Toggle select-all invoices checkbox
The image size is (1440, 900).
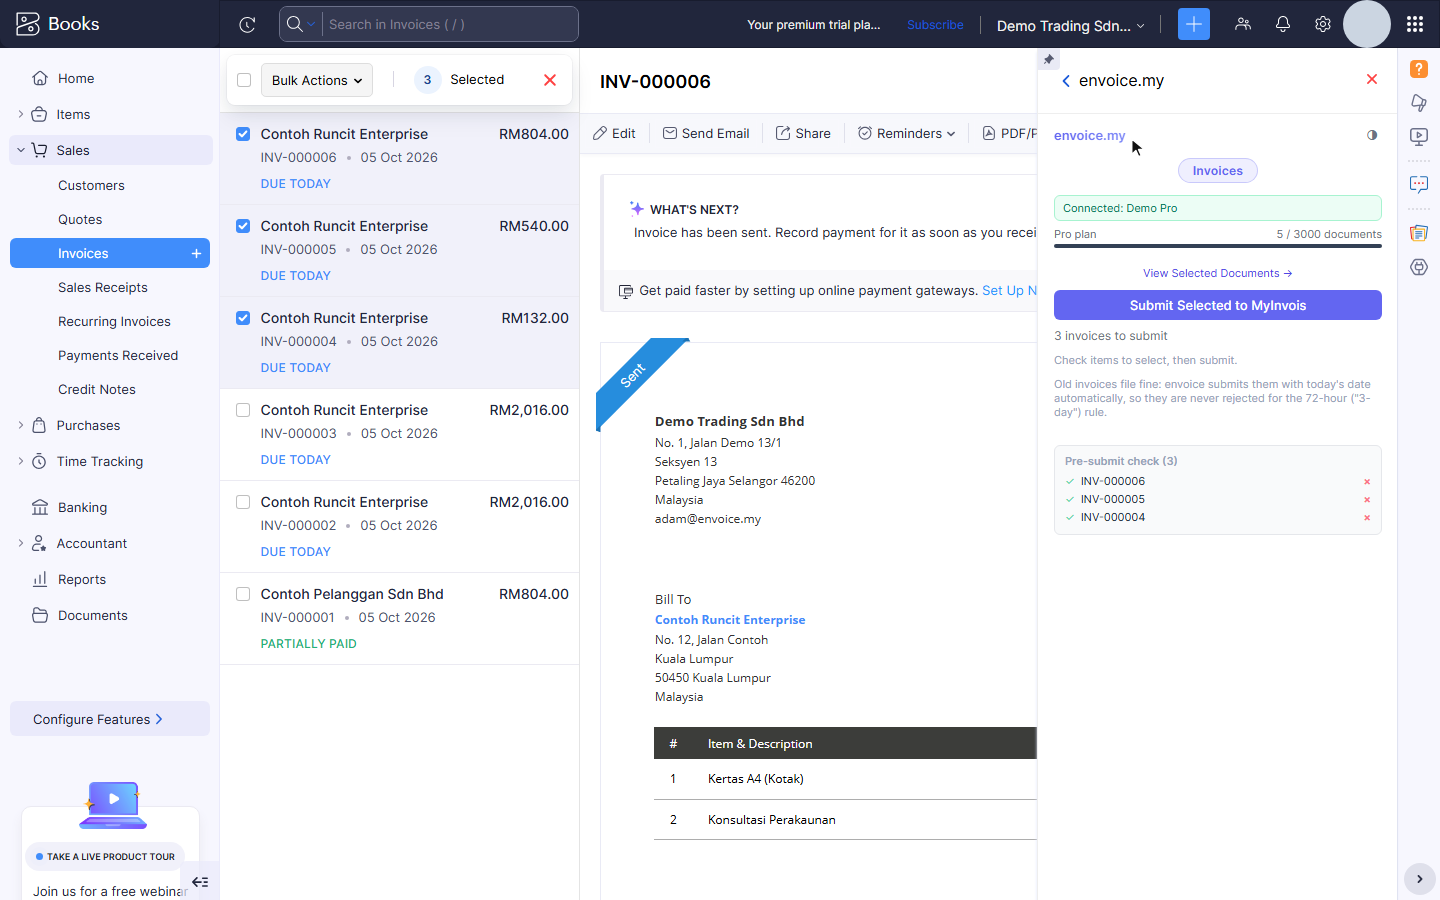click(x=244, y=80)
